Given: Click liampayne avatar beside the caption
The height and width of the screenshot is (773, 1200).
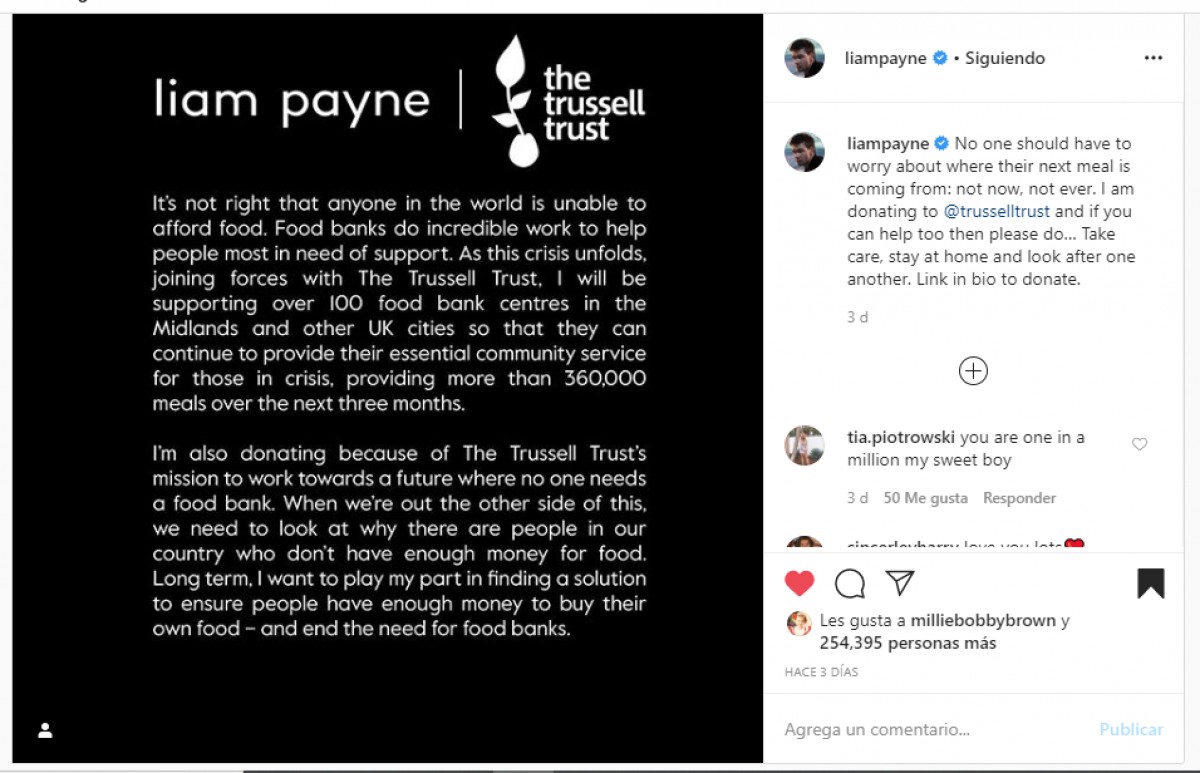Looking at the screenshot, I should [804, 152].
